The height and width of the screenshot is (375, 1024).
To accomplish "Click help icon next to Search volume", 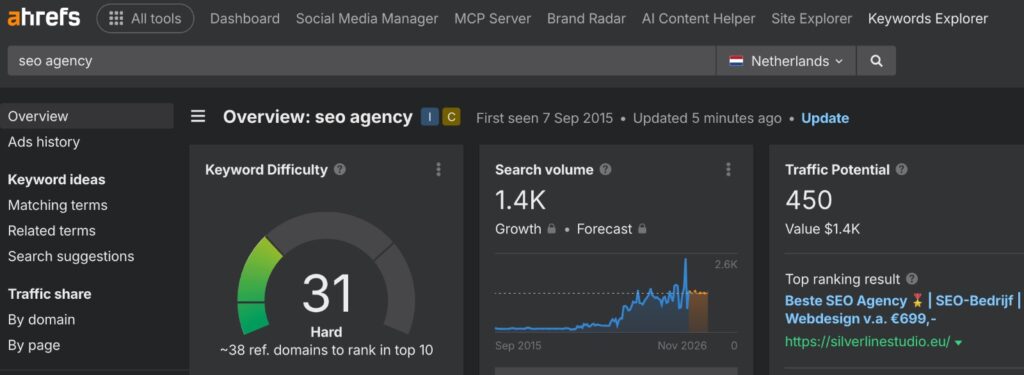I will click(605, 169).
